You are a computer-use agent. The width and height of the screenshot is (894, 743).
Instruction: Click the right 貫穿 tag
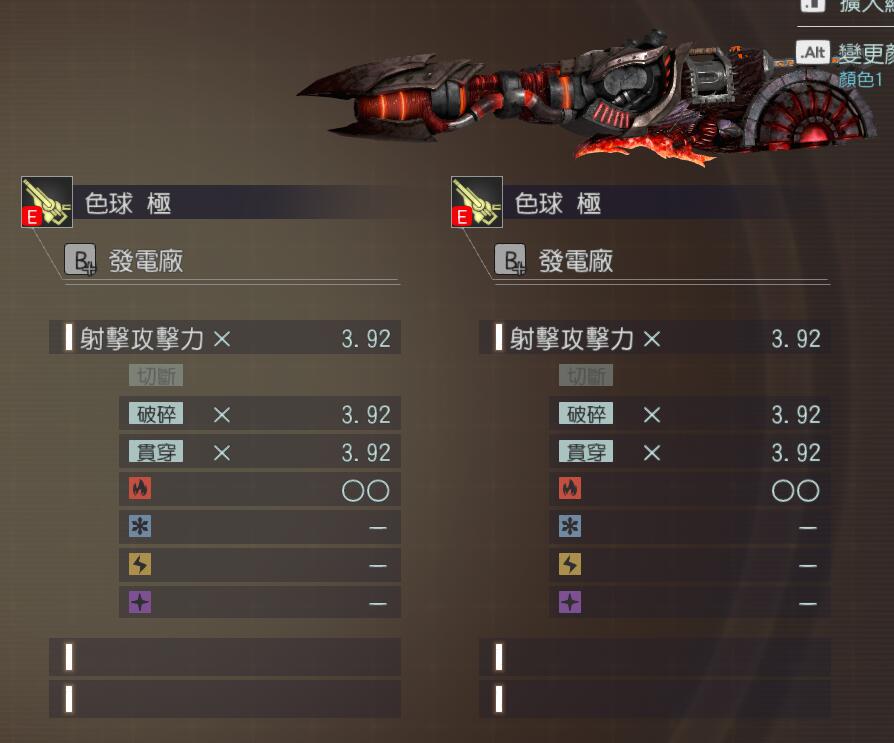(586, 452)
